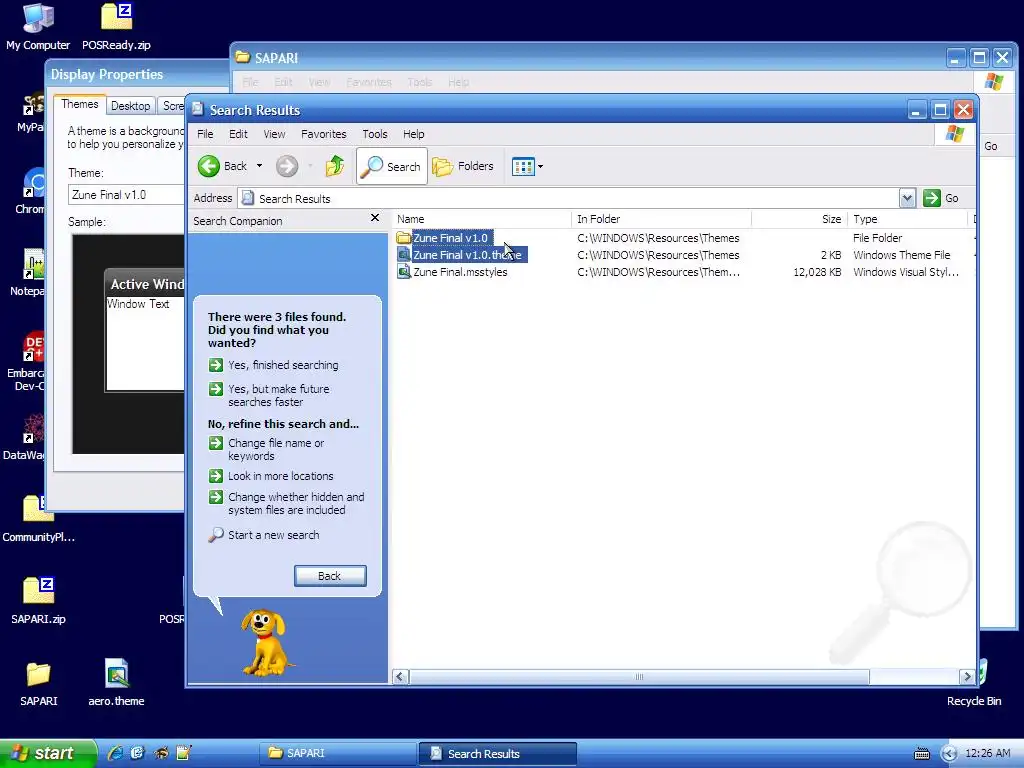The height and width of the screenshot is (768, 1024).
Task: Click the 12:26 AM taskbar clock
Action: point(987,753)
